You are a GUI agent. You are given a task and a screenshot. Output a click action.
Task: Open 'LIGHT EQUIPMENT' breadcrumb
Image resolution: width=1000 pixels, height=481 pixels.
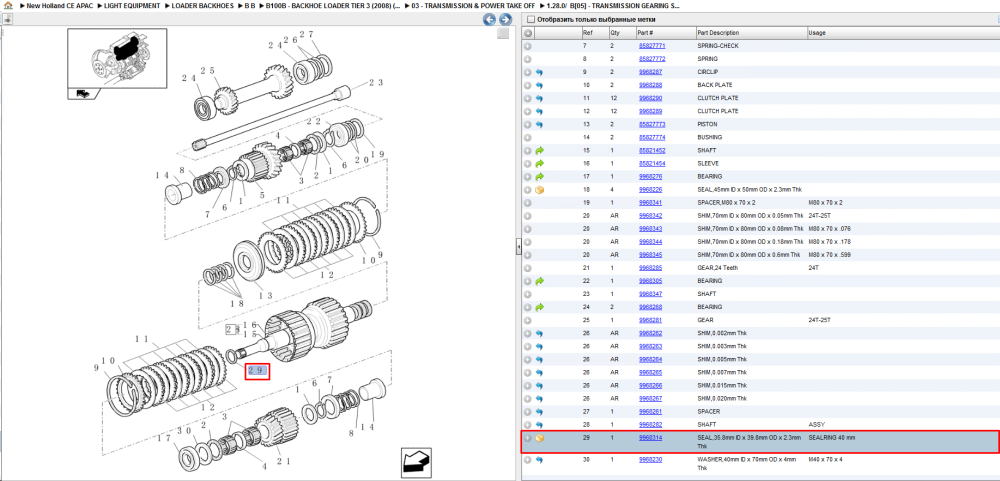click(133, 5)
